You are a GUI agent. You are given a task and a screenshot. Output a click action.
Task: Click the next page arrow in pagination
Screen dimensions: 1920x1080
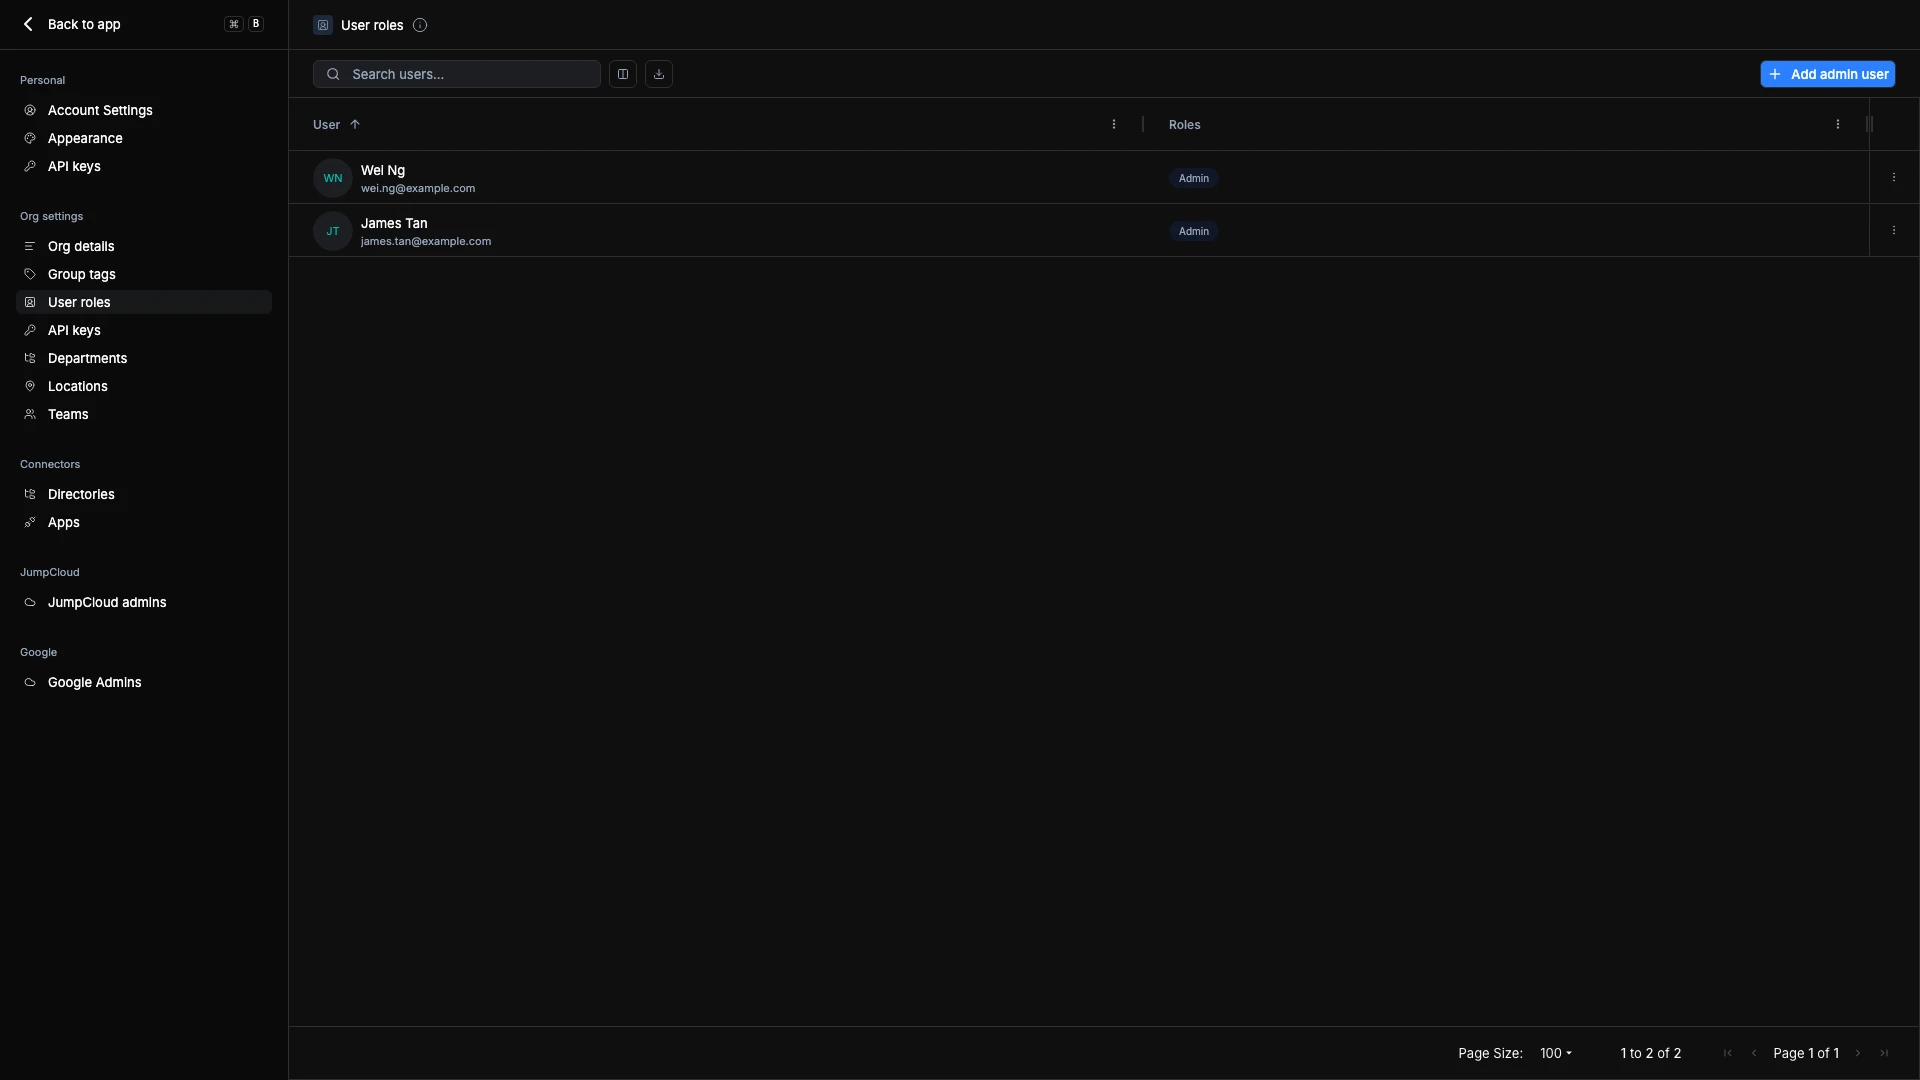coord(1858,1053)
